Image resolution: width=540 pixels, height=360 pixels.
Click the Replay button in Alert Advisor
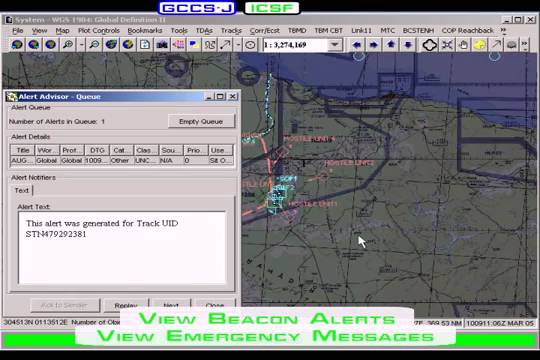126,305
